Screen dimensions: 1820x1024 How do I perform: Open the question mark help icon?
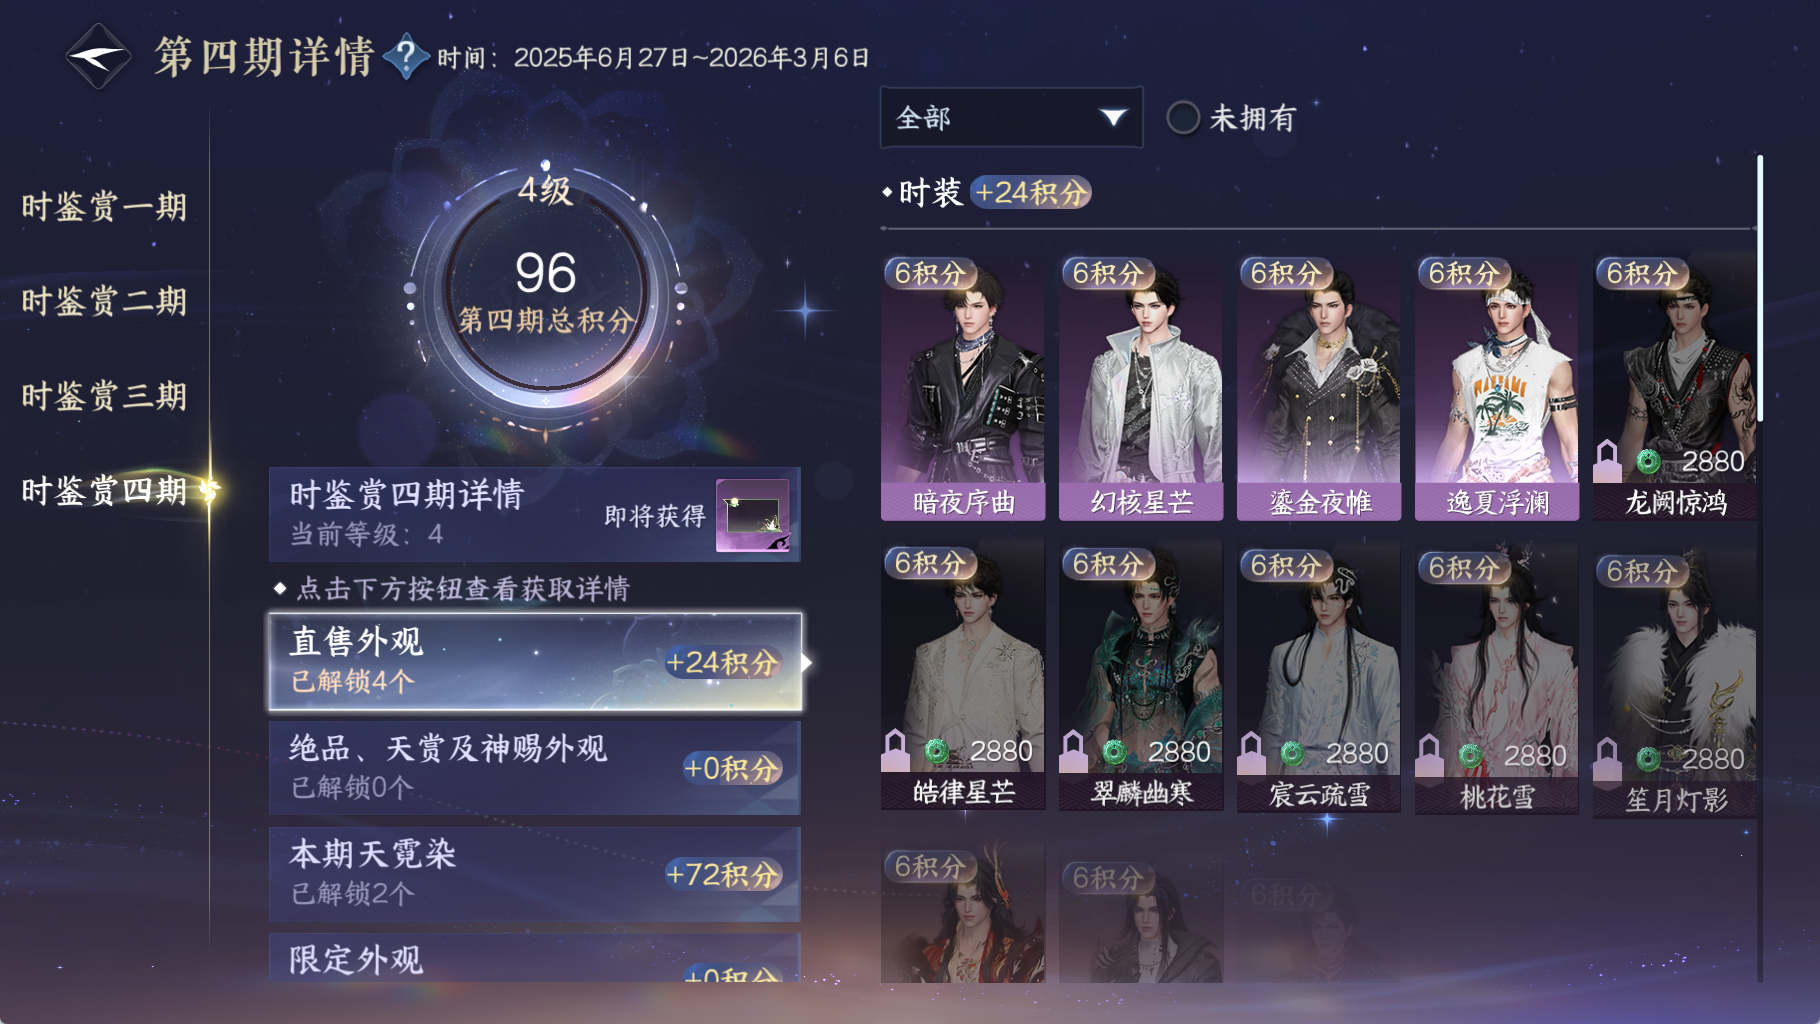pyautogui.click(x=406, y=57)
